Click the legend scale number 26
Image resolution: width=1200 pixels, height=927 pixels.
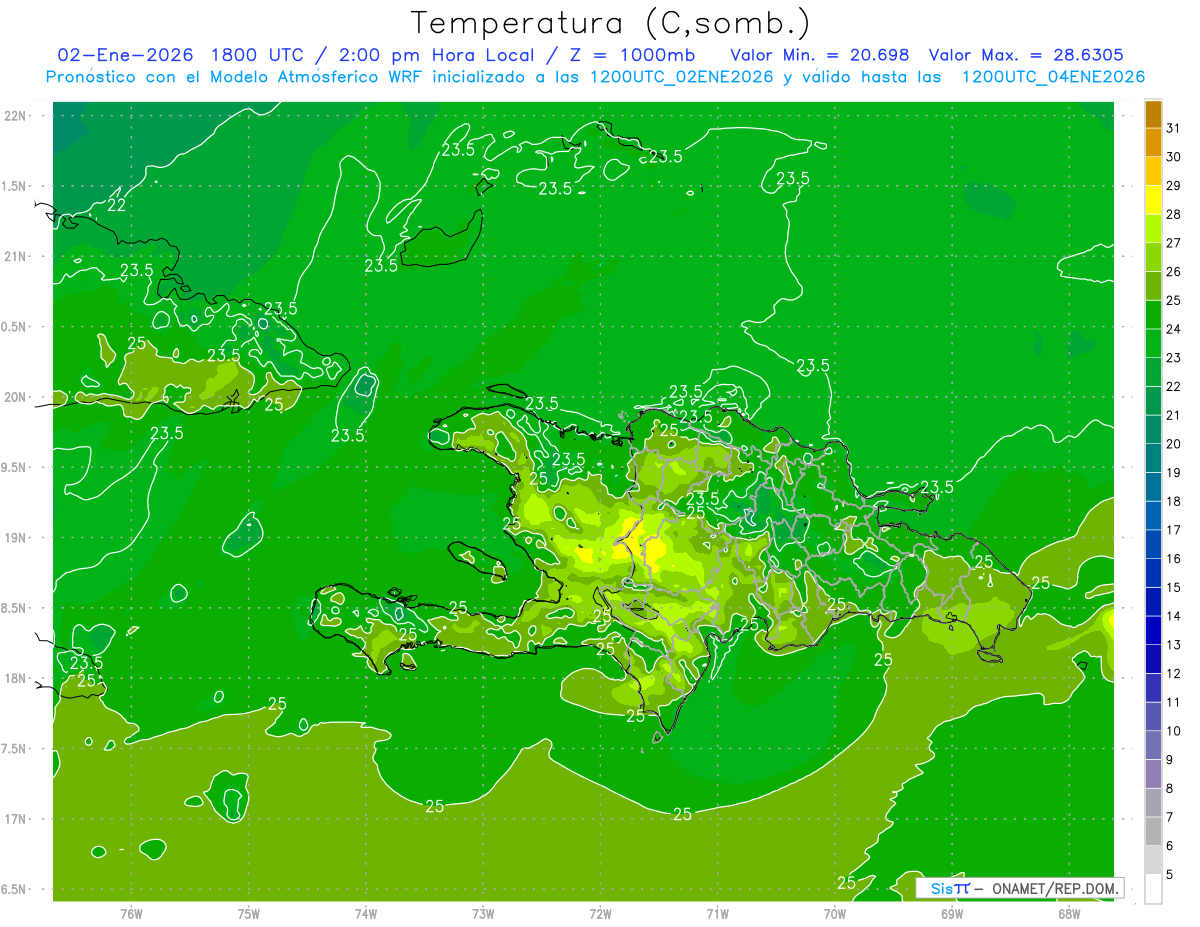coord(1174,272)
